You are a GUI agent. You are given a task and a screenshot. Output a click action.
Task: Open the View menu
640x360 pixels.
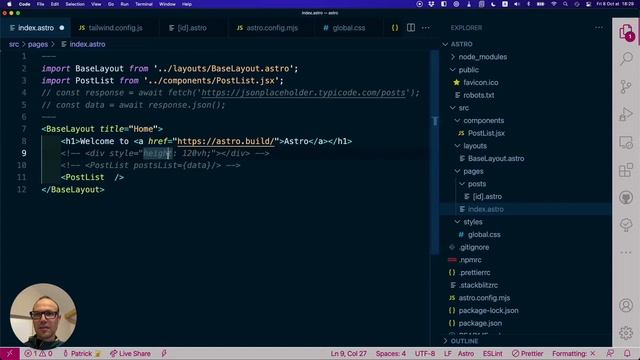tap(96, 4)
